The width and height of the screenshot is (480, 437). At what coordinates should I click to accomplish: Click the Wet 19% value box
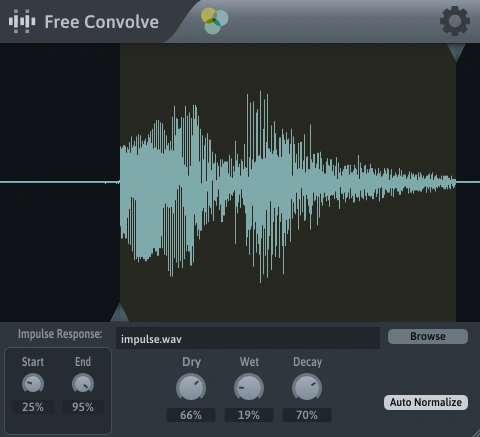click(249, 415)
